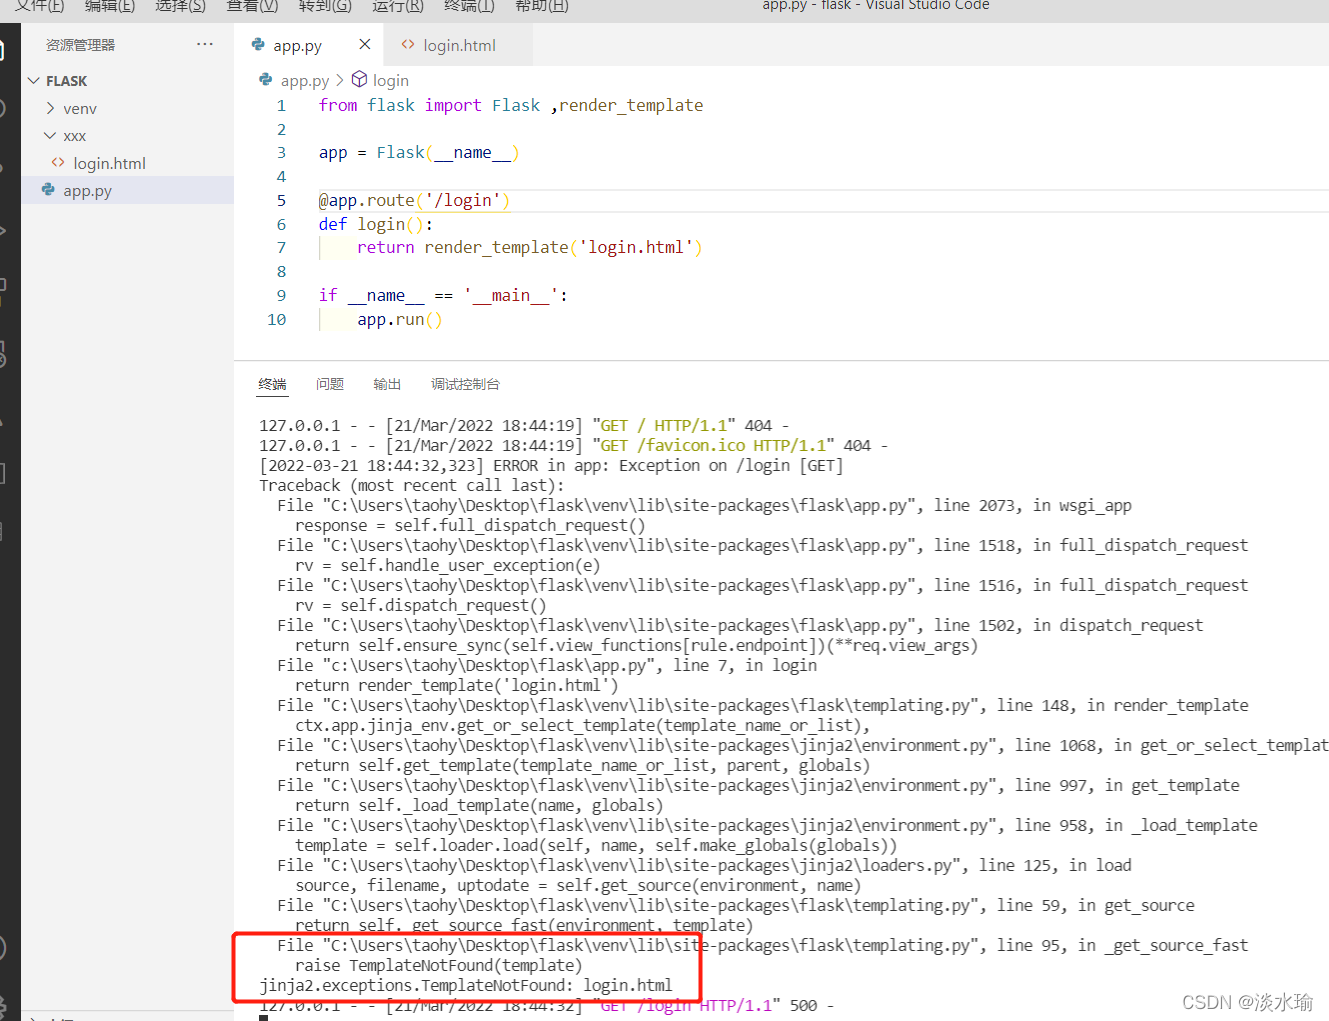
Task: Click line number 1 in gutter
Action: [281, 105]
